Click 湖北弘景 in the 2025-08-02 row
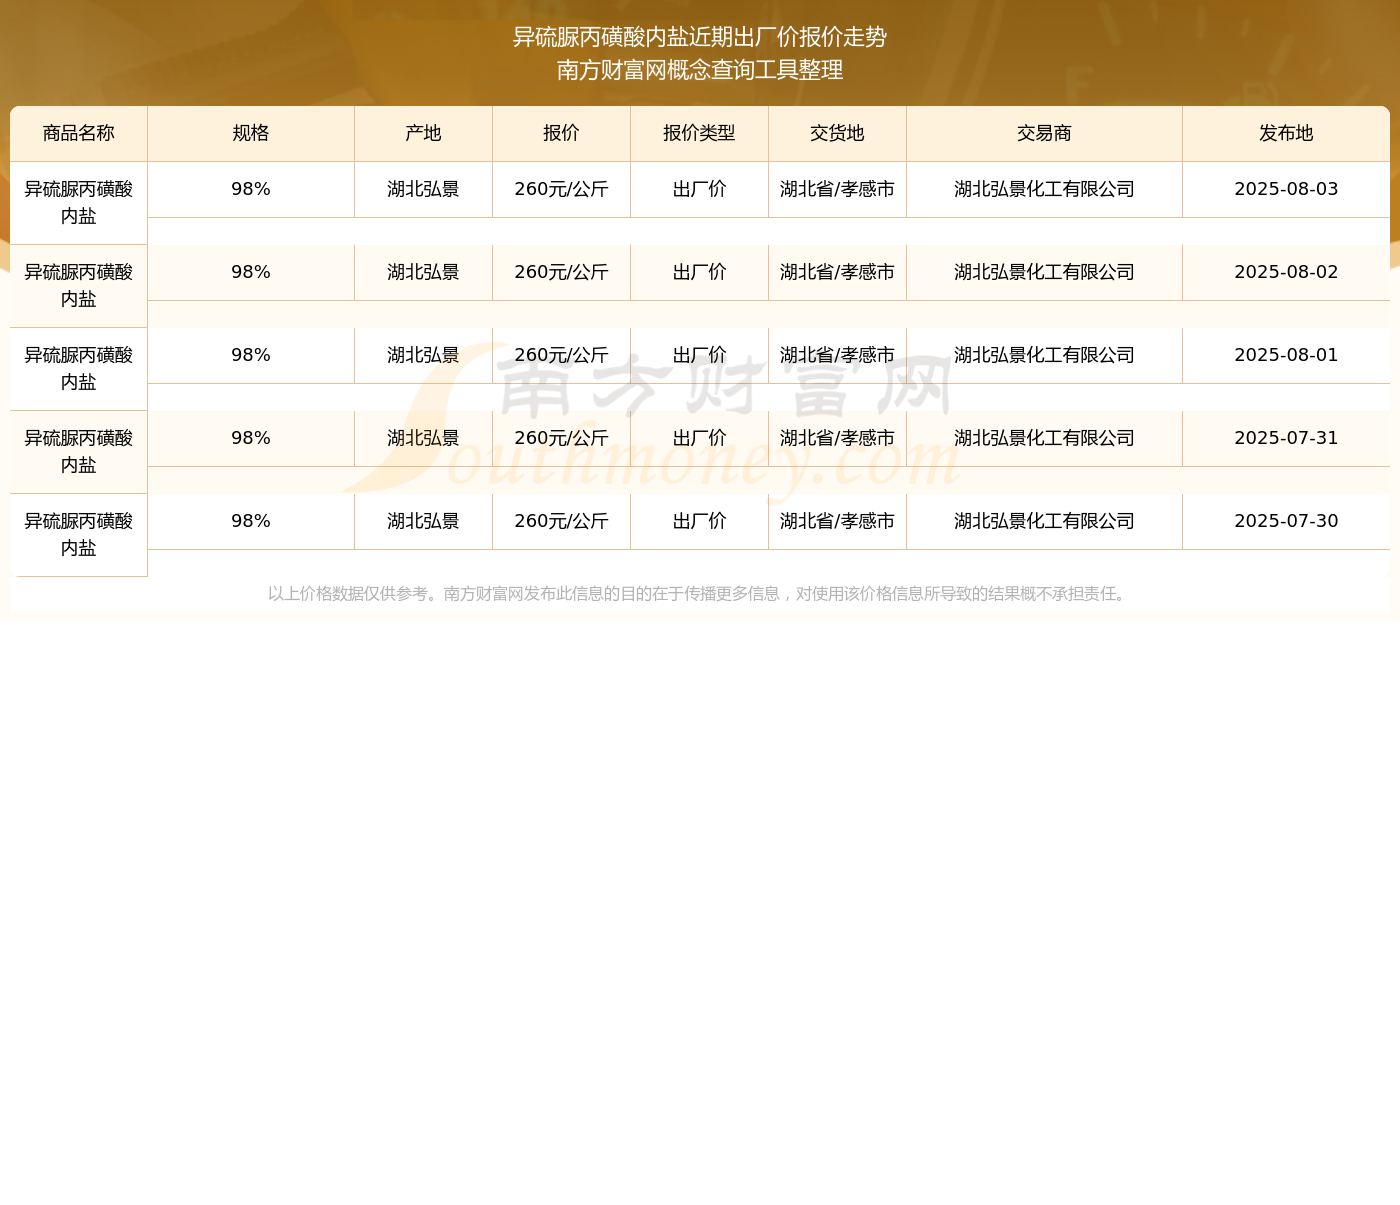 click(424, 273)
